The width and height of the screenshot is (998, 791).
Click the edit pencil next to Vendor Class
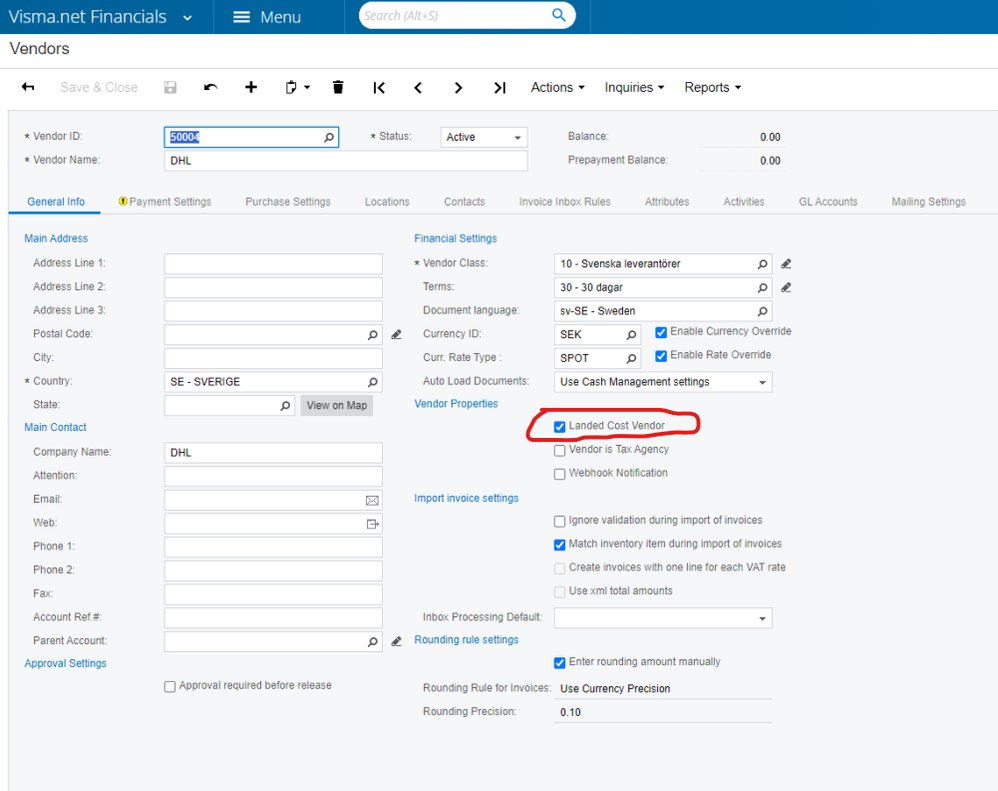click(786, 263)
